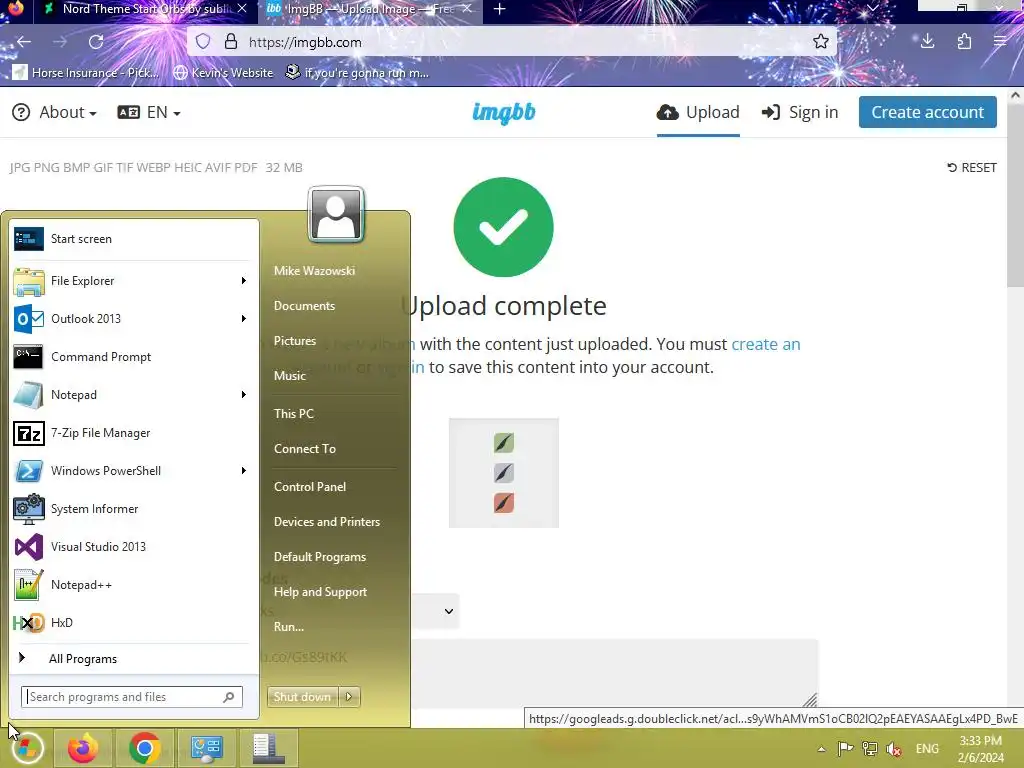Select Connect To
The height and width of the screenshot is (768, 1024).
click(305, 449)
